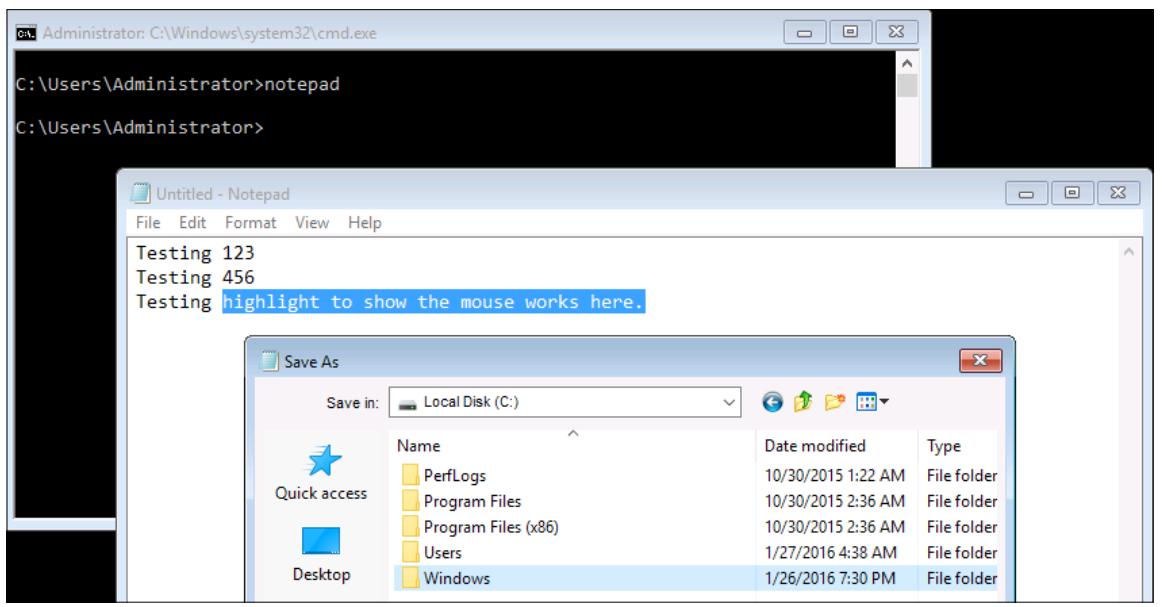Create a new folder icon in Save As

(x=834, y=402)
